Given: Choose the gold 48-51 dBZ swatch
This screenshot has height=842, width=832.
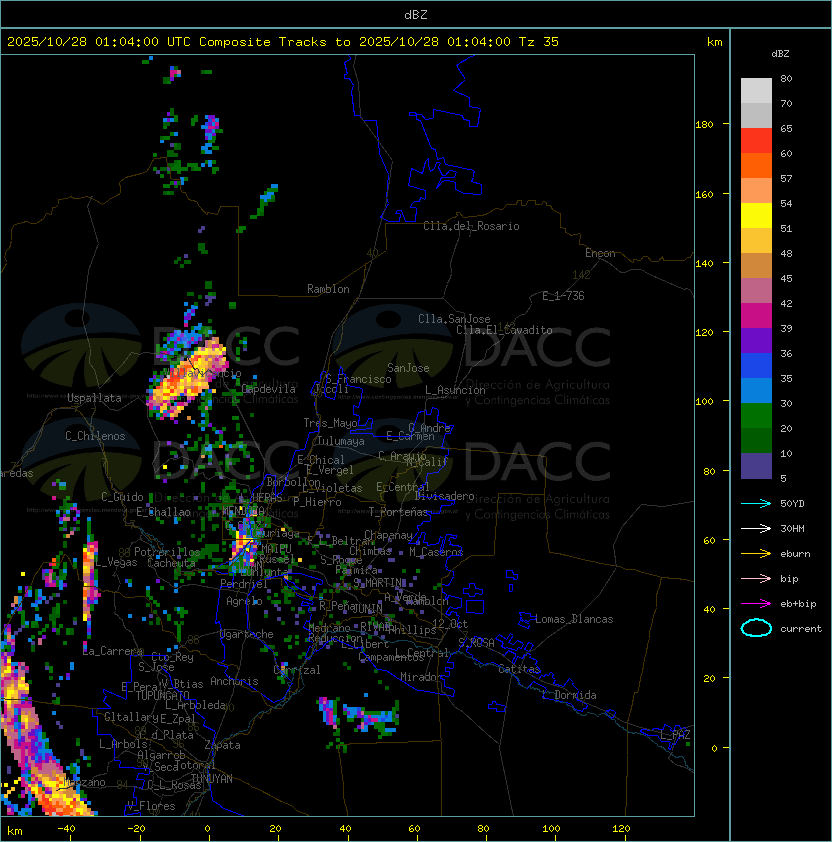Looking at the screenshot, I should pos(756,241).
